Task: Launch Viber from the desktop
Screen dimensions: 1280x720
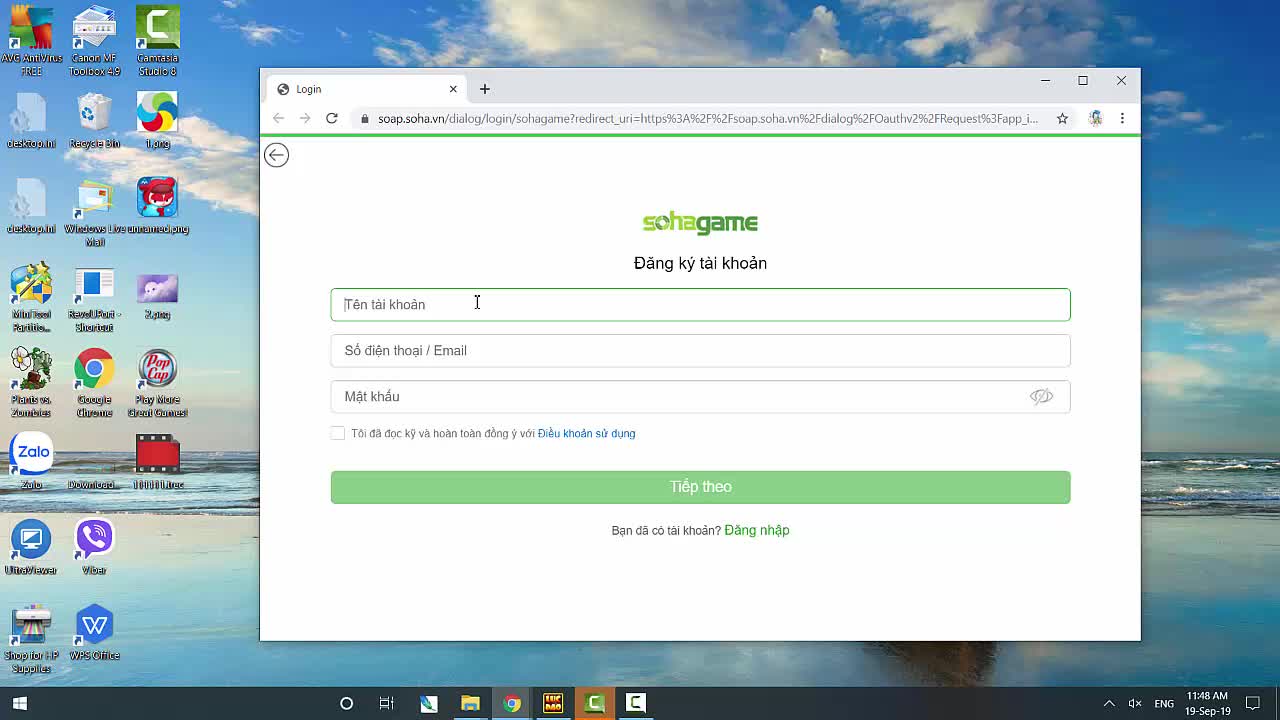Action: point(94,547)
